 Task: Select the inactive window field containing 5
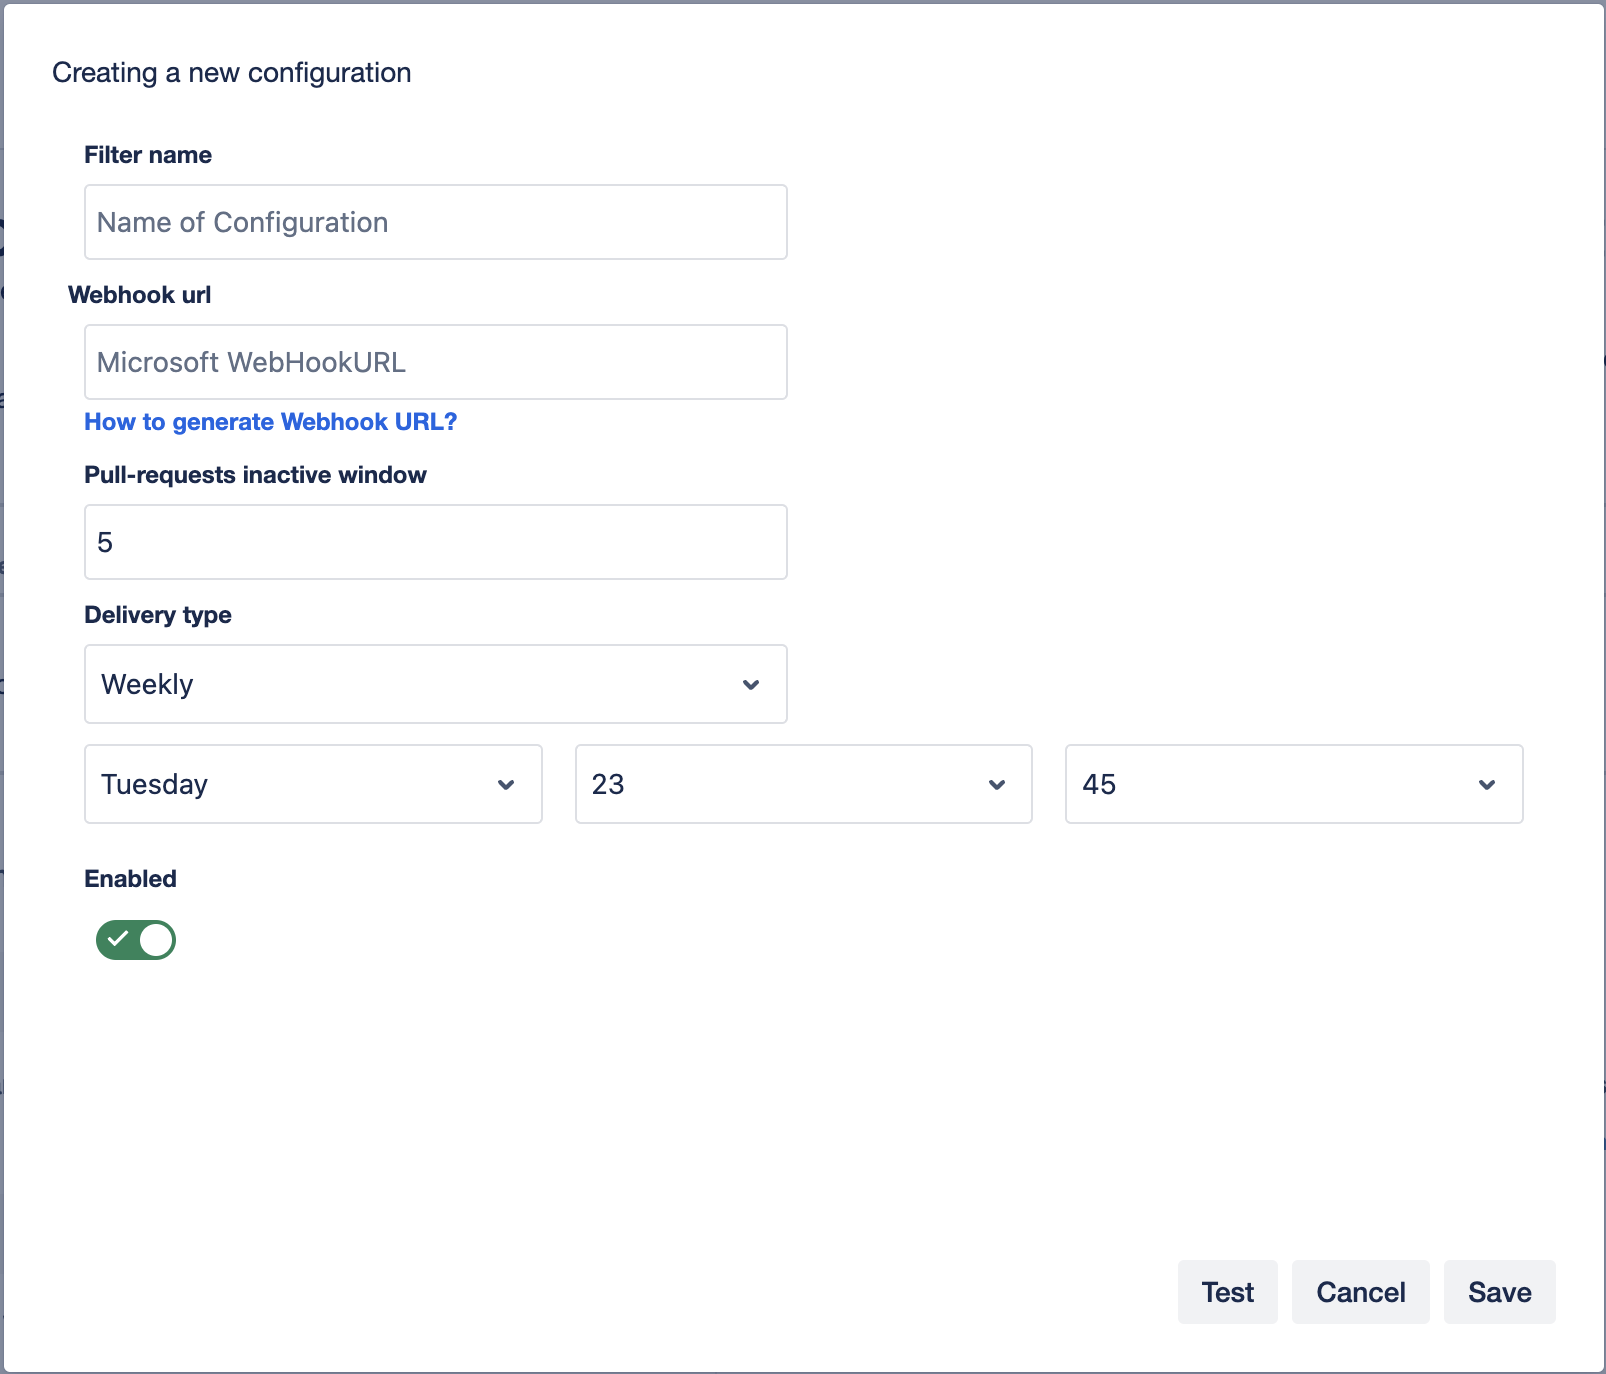tap(435, 542)
